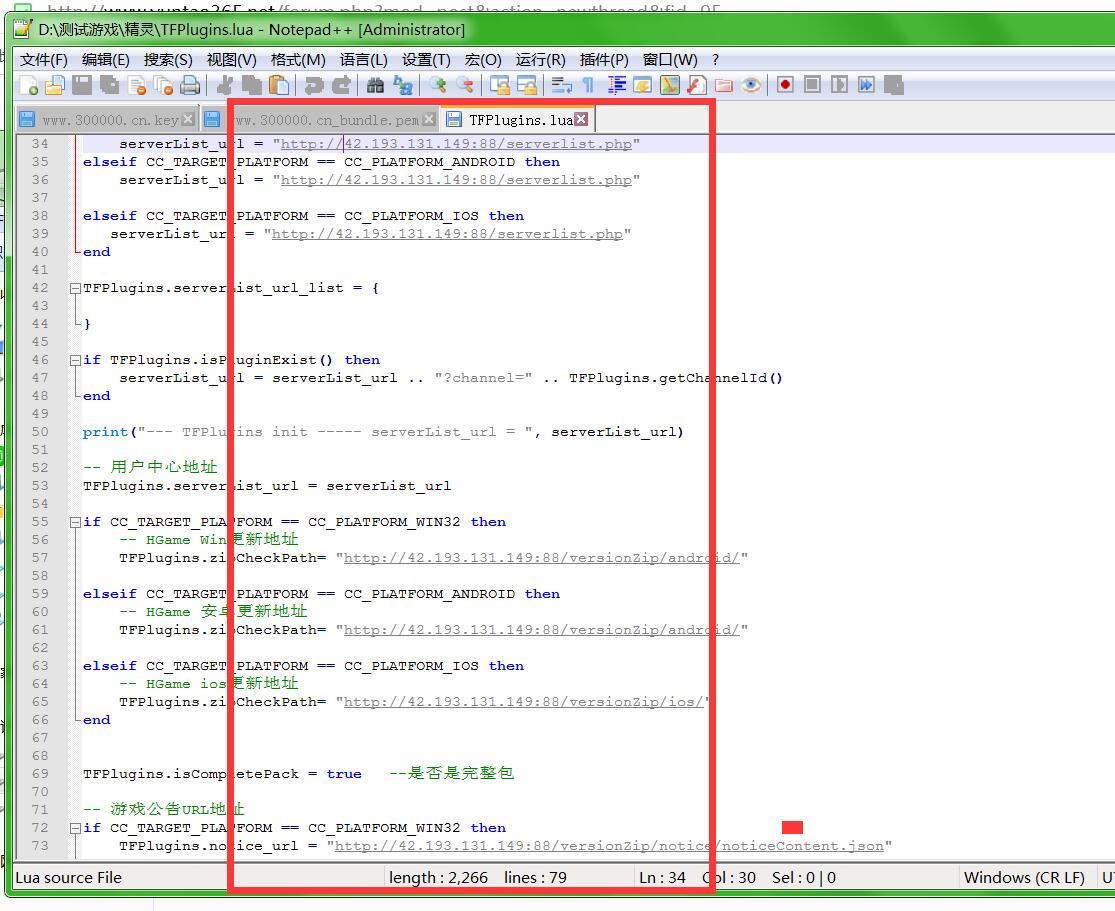Image resolution: width=1115 pixels, height=911 pixels.
Task: Collapse the if block at line 55
Action: coord(75,522)
